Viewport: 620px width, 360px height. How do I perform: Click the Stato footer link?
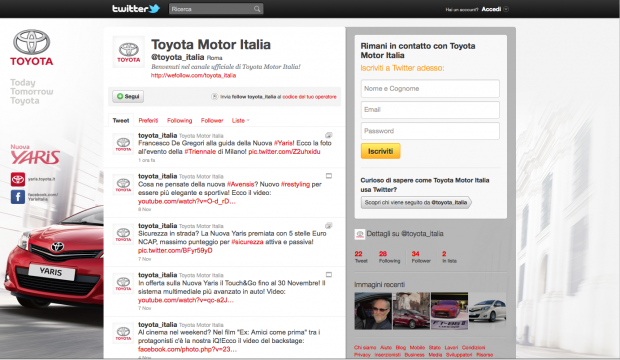435,348
